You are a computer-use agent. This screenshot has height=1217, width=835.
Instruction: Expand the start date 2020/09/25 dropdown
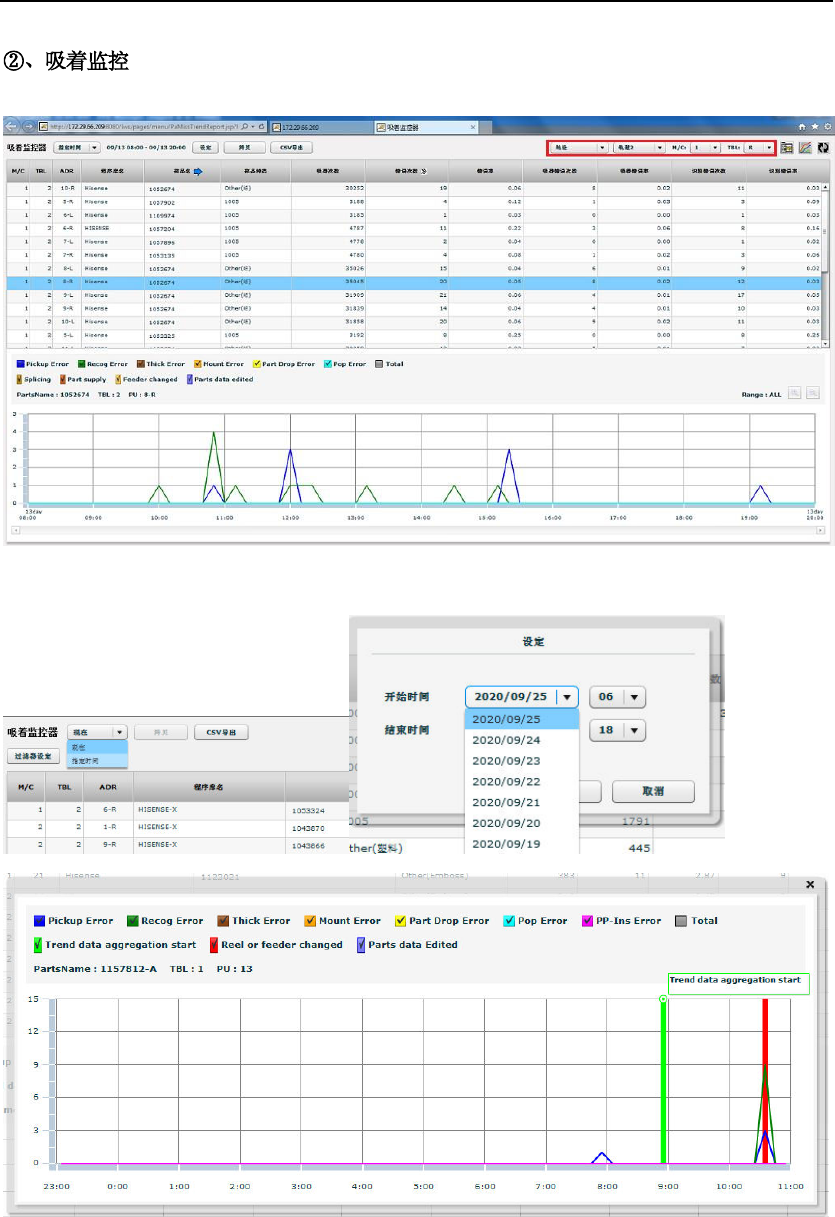(521, 697)
